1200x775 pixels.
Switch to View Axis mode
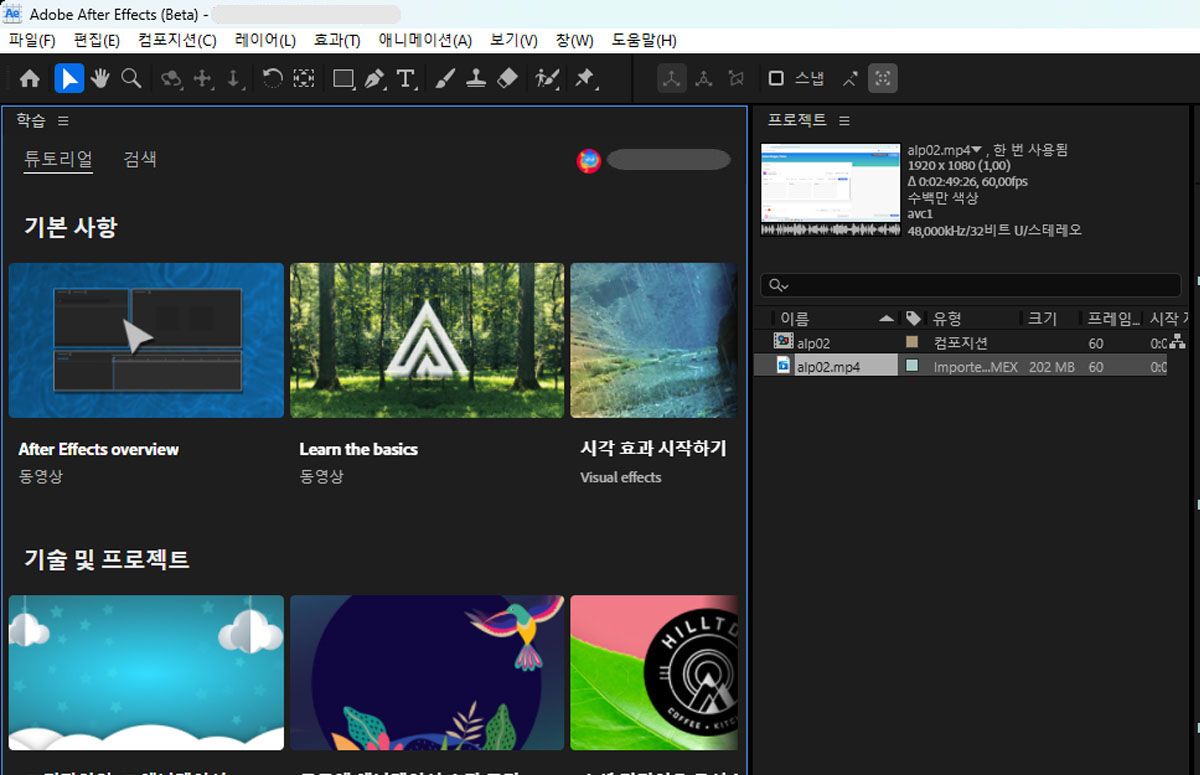click(x=736, y=78)
